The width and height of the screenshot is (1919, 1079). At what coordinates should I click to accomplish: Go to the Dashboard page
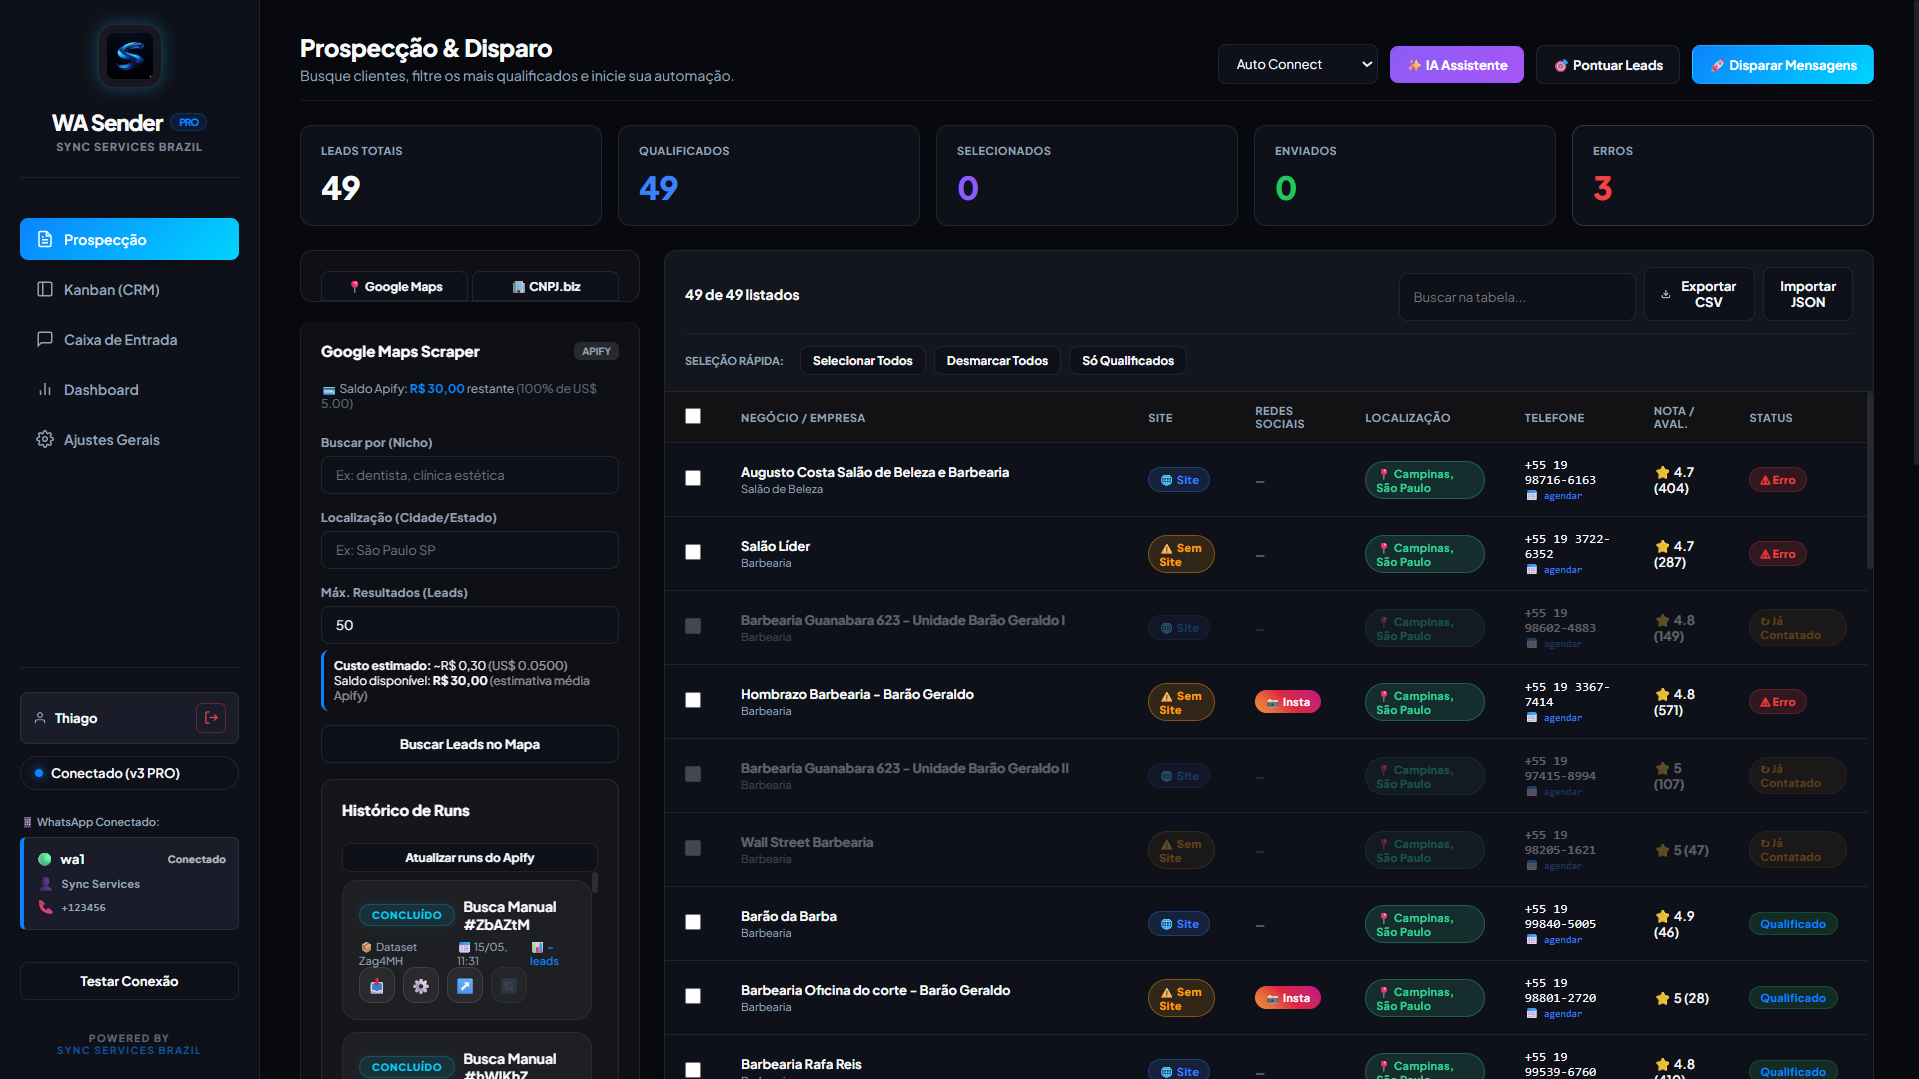point(130,390)
